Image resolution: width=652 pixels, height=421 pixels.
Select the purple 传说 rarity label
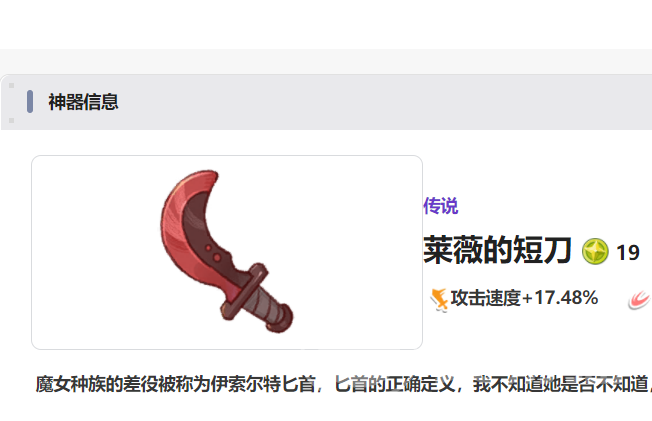(x=441, y=206)
